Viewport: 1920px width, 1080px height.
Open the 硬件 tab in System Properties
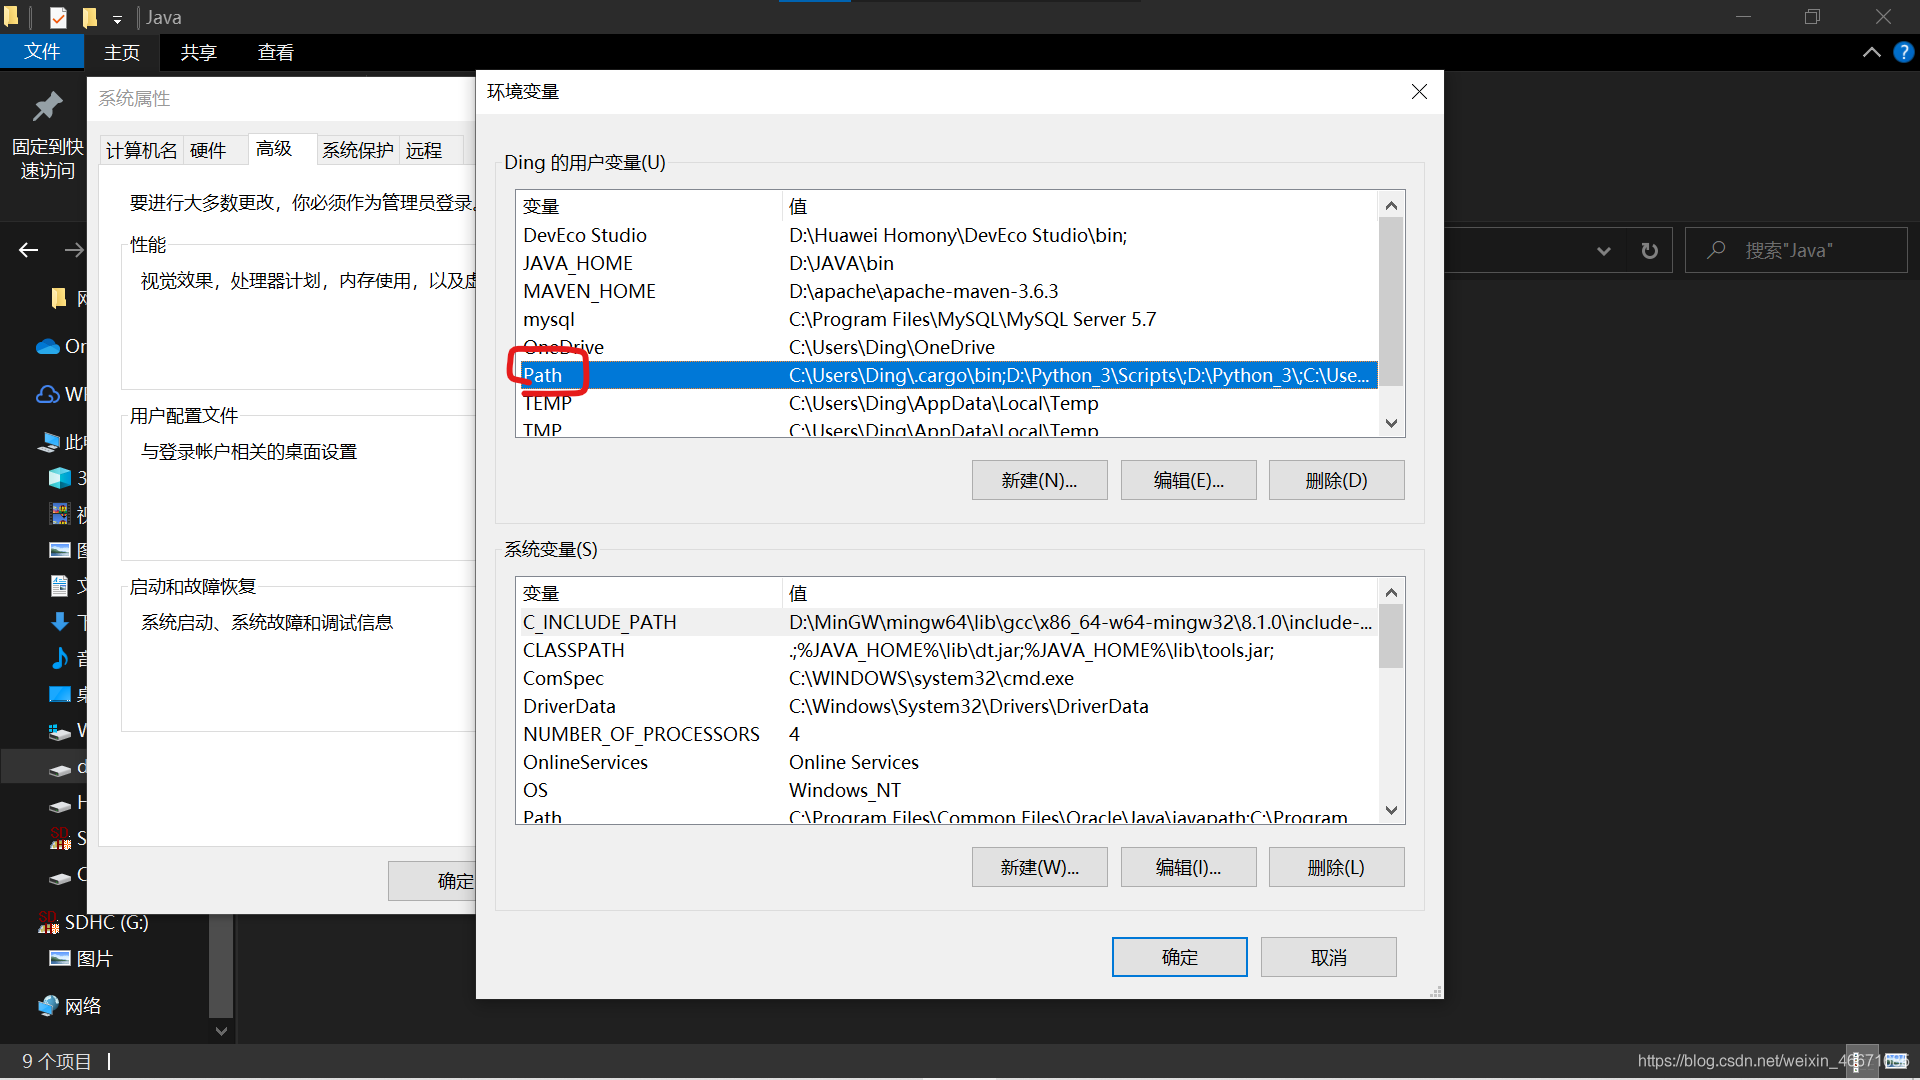pos(208,150)
